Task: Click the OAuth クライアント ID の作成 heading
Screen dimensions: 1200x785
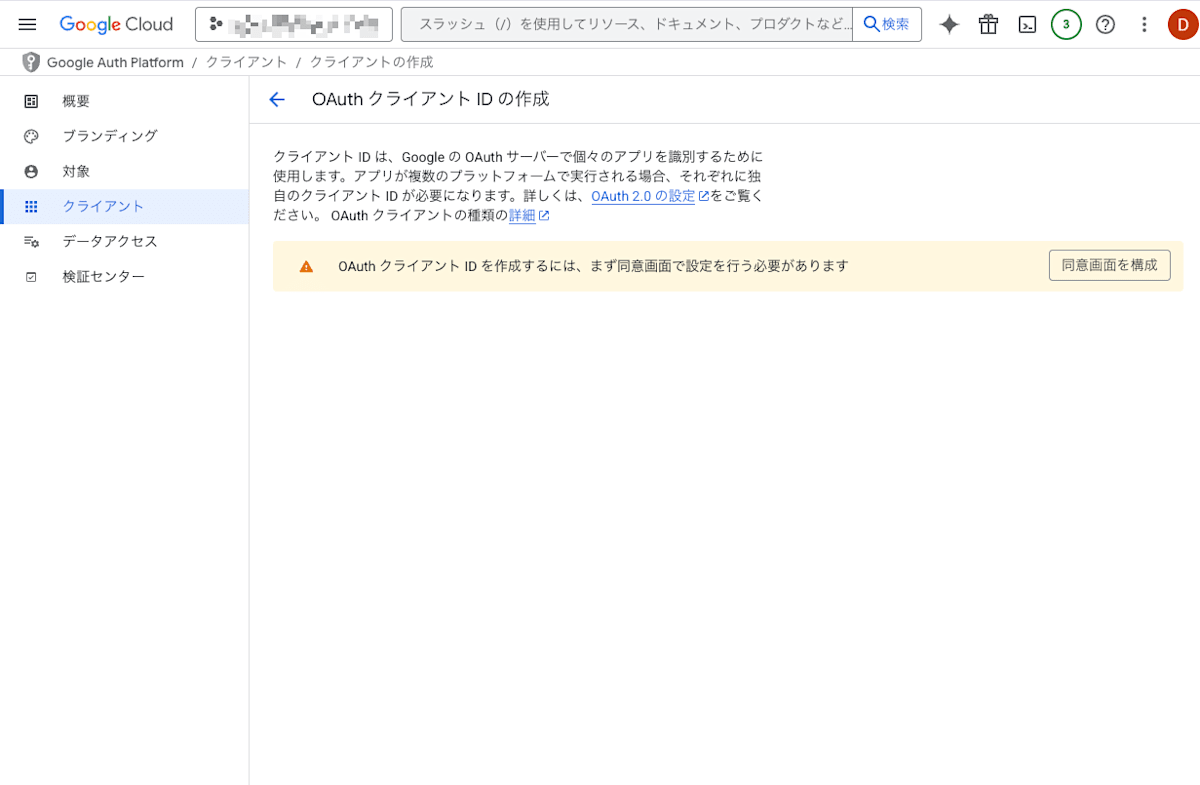Action: 431,99
